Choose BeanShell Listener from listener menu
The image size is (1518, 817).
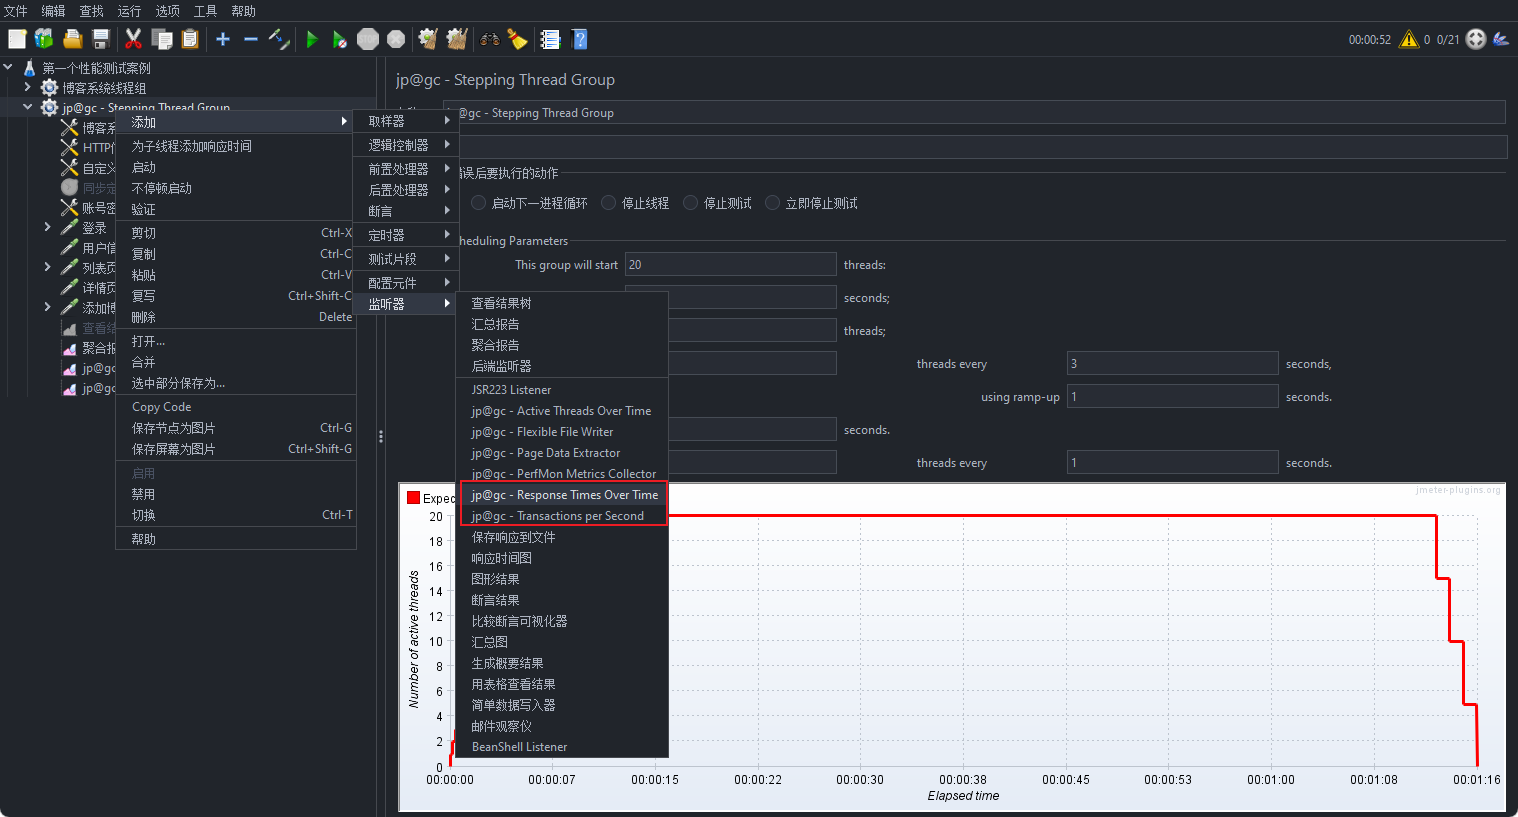562,747
